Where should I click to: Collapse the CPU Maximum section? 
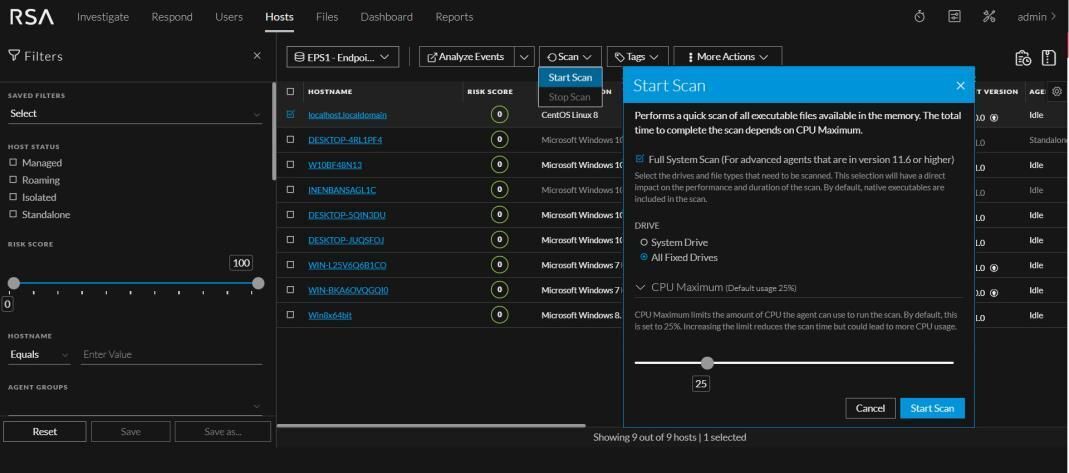[x=642, y=288]
